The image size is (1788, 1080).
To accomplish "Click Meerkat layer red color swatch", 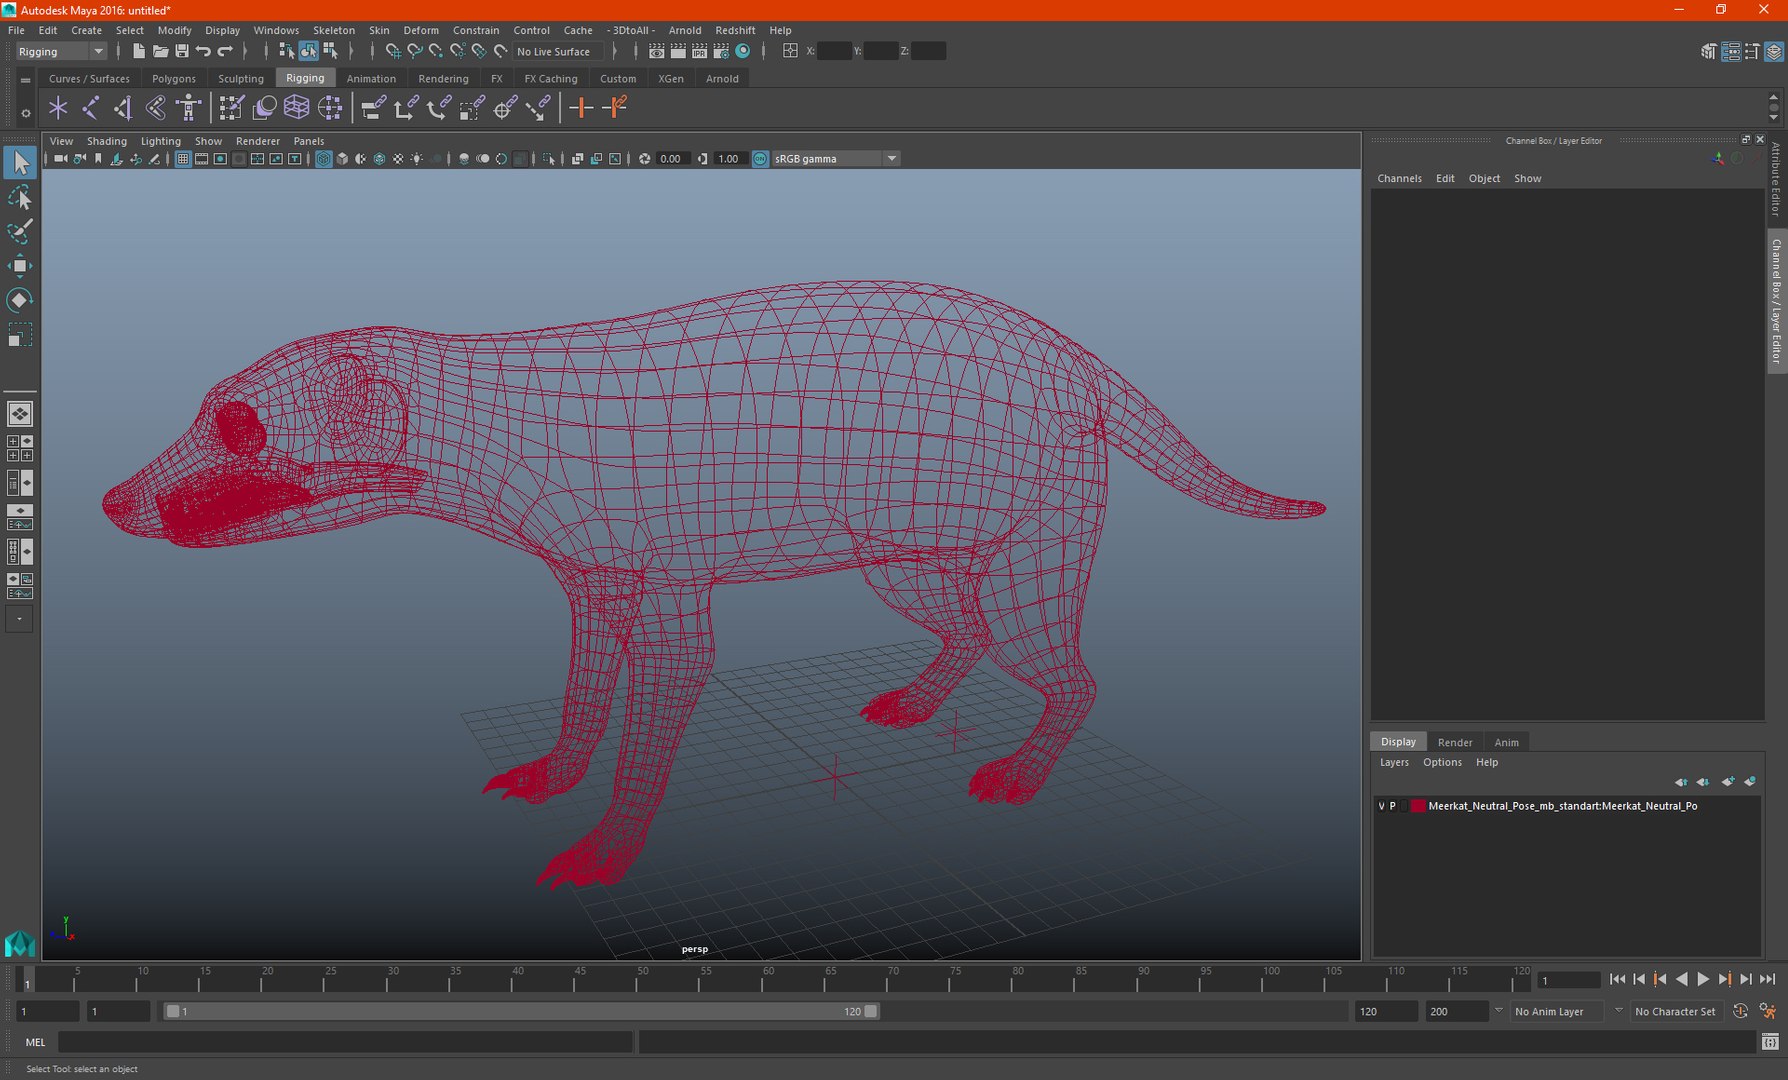I will (1418, 806).
